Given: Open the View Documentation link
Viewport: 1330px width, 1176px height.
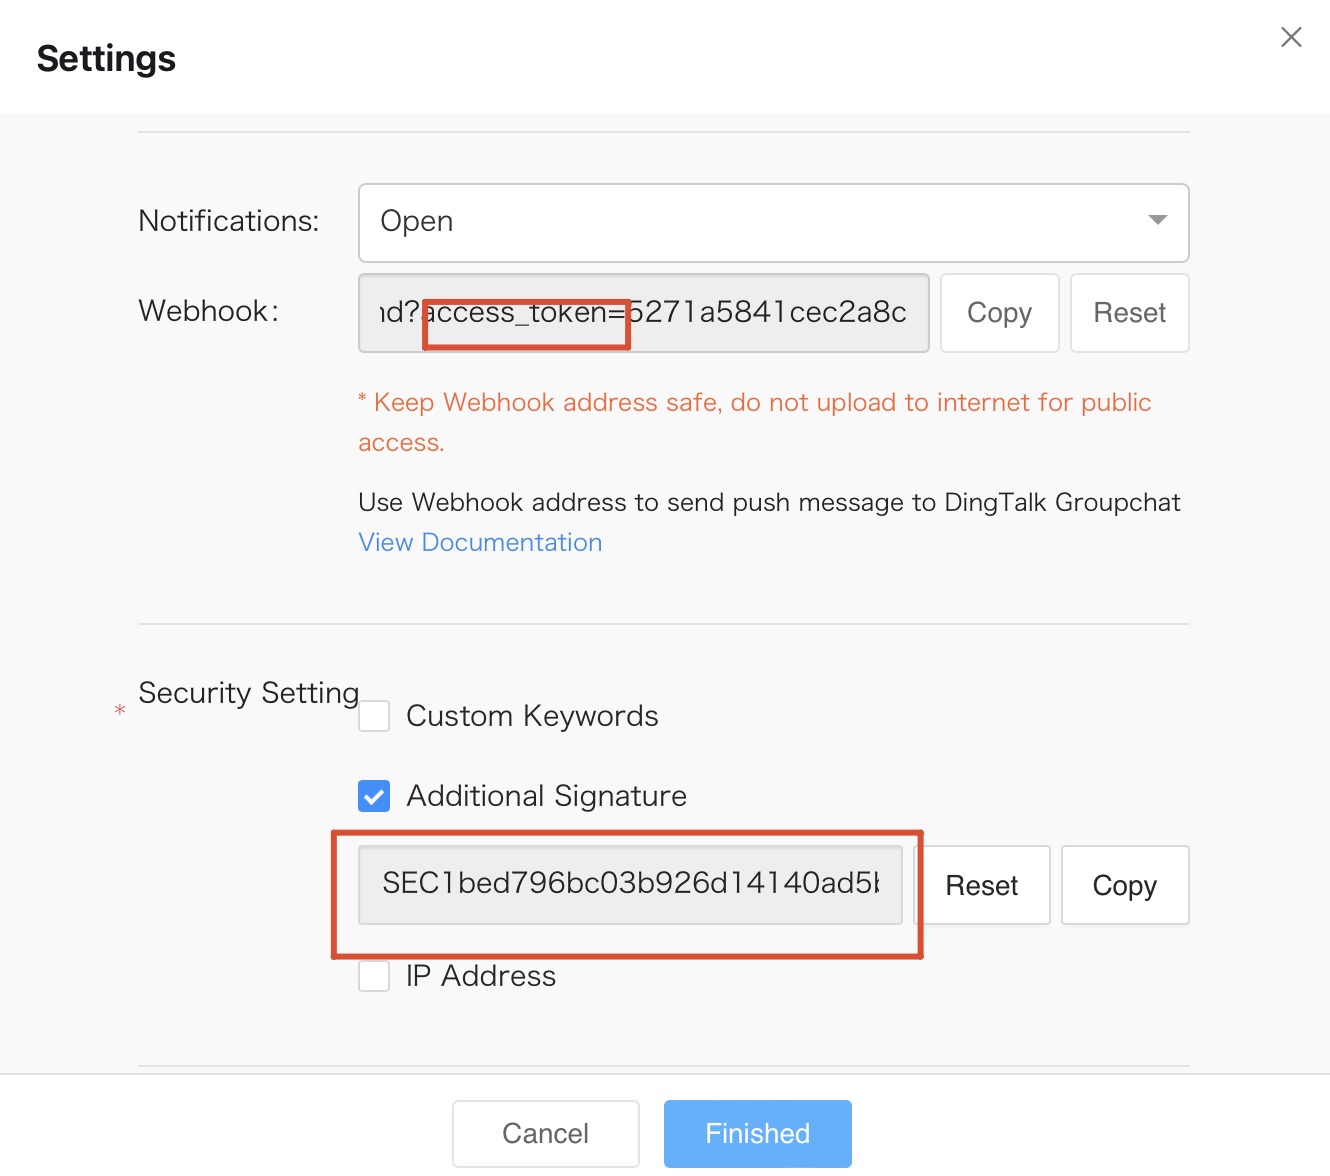Looking at the screenshot, I should [480, 542].
